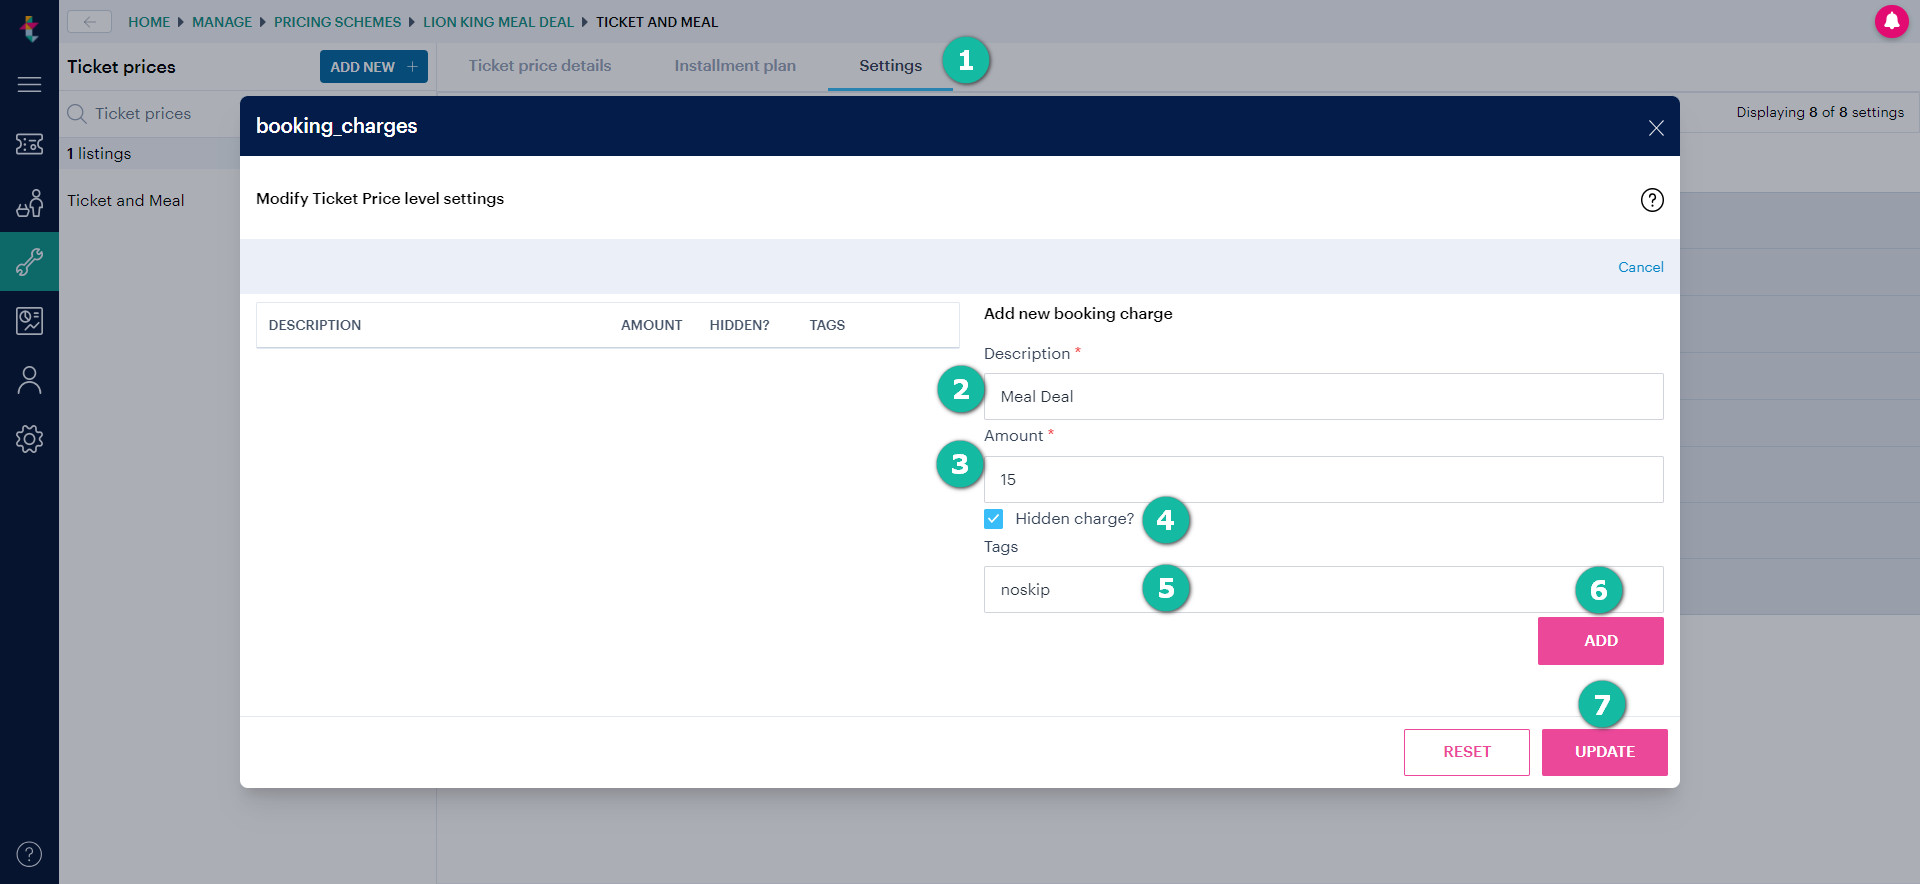
Task: Focus the Amount input field
Action: pos(1323,480)
